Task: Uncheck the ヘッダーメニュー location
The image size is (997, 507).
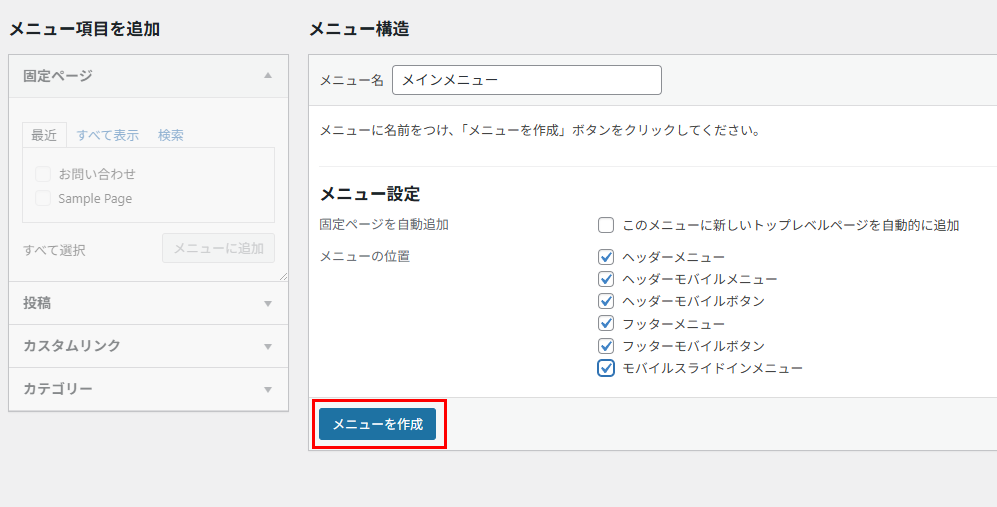Action: 606,257
